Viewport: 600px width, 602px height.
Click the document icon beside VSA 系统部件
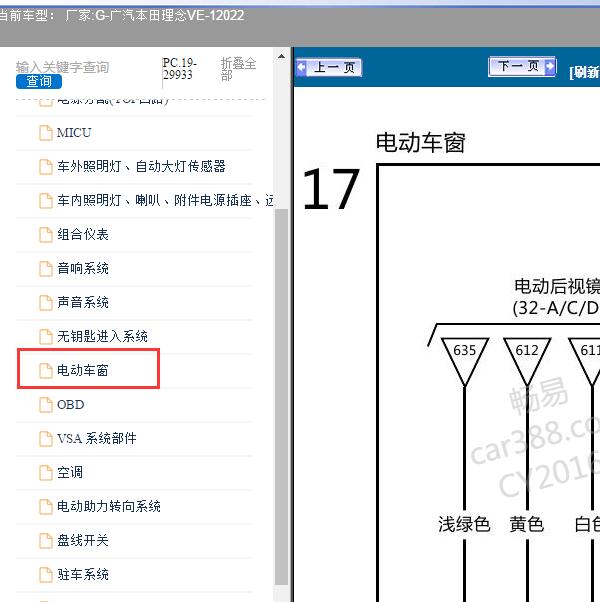[46, 439]
